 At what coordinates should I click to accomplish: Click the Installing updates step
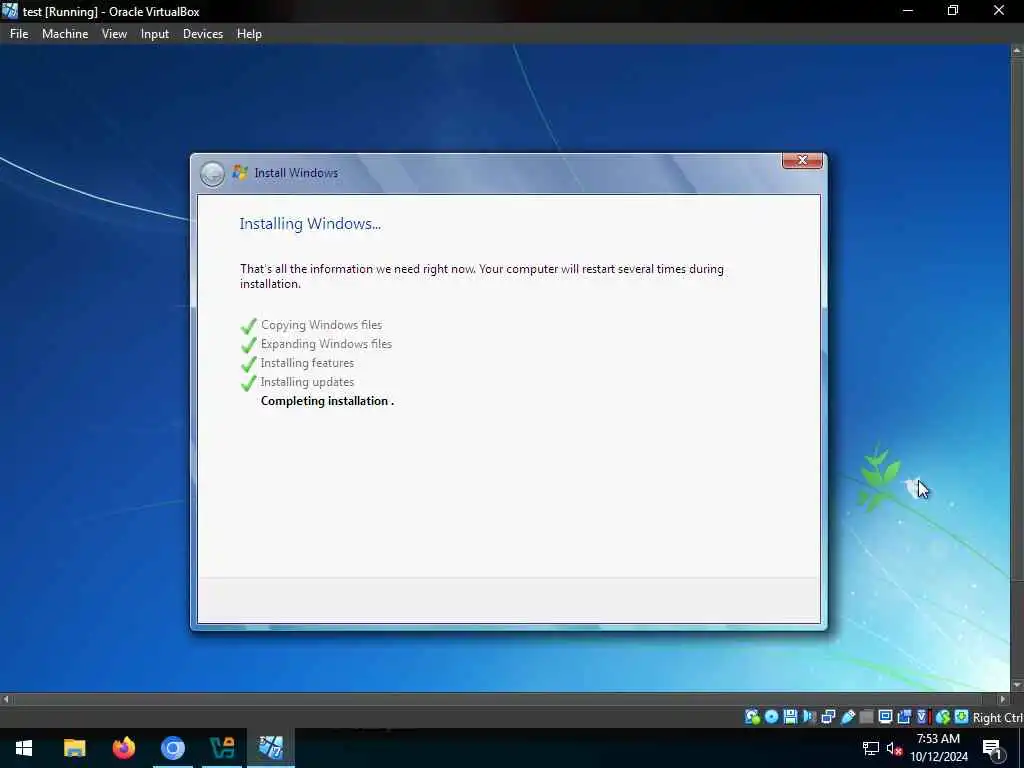[307, 381]
